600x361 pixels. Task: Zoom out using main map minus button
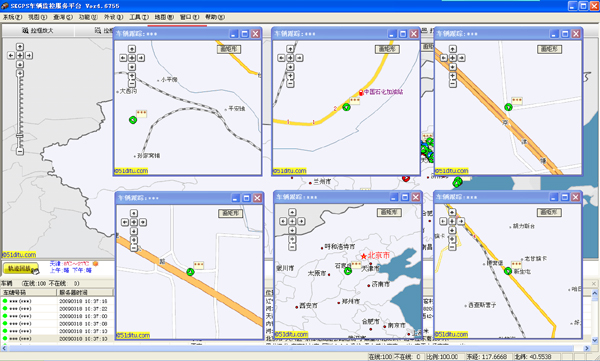tap(20, 152)
